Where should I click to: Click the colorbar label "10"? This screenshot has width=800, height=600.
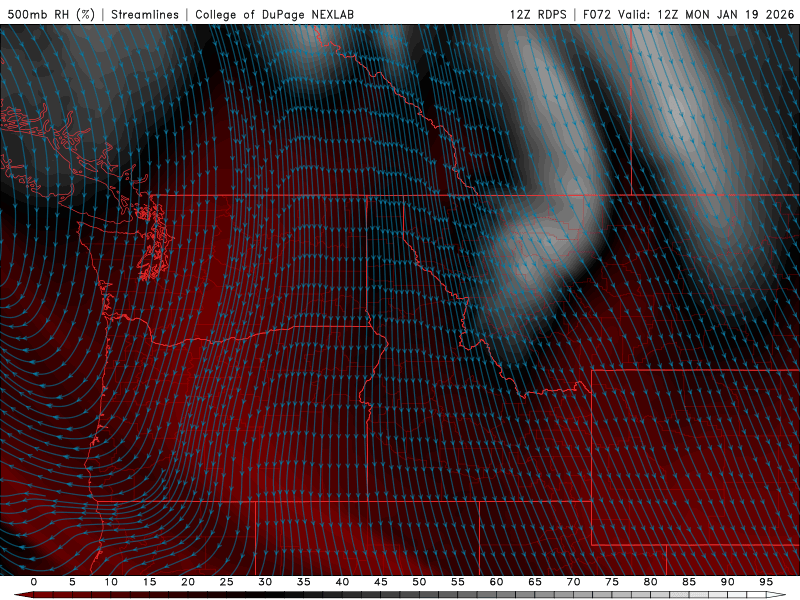click(x=111, y=582)
